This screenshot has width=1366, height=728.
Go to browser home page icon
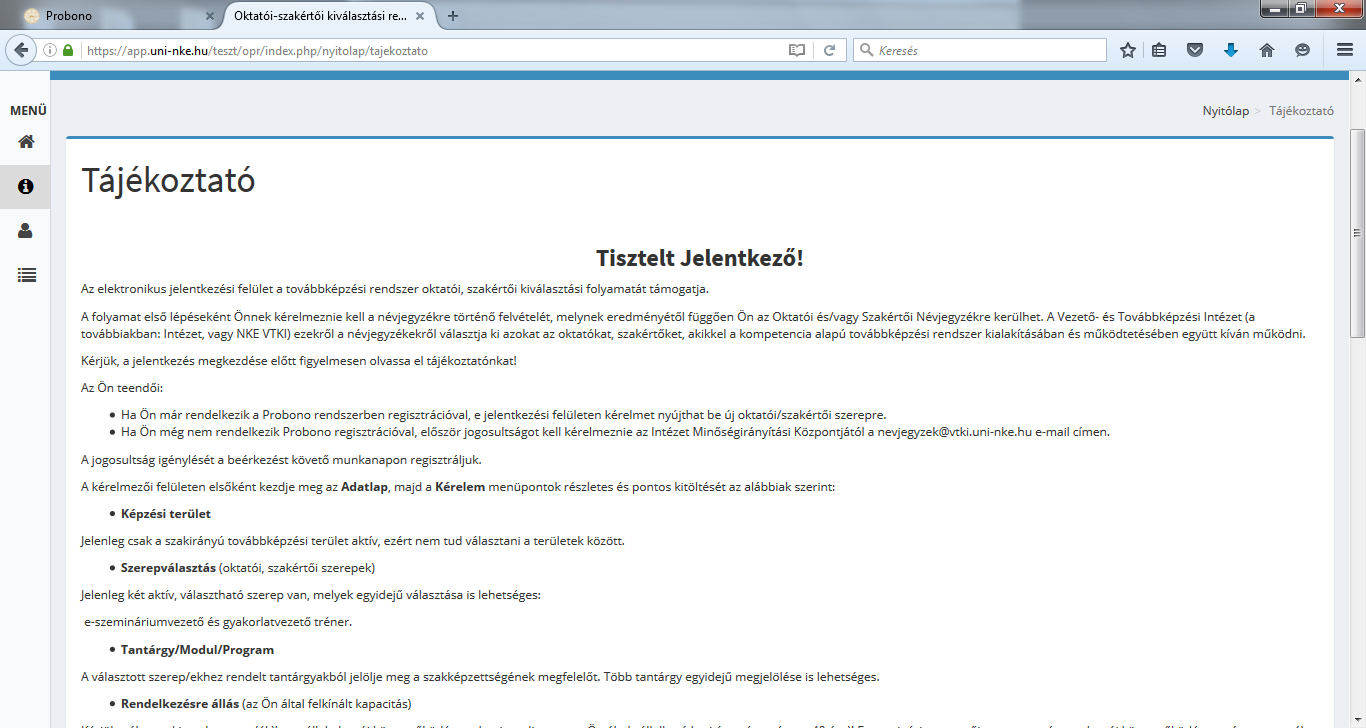coord(1267,50)
